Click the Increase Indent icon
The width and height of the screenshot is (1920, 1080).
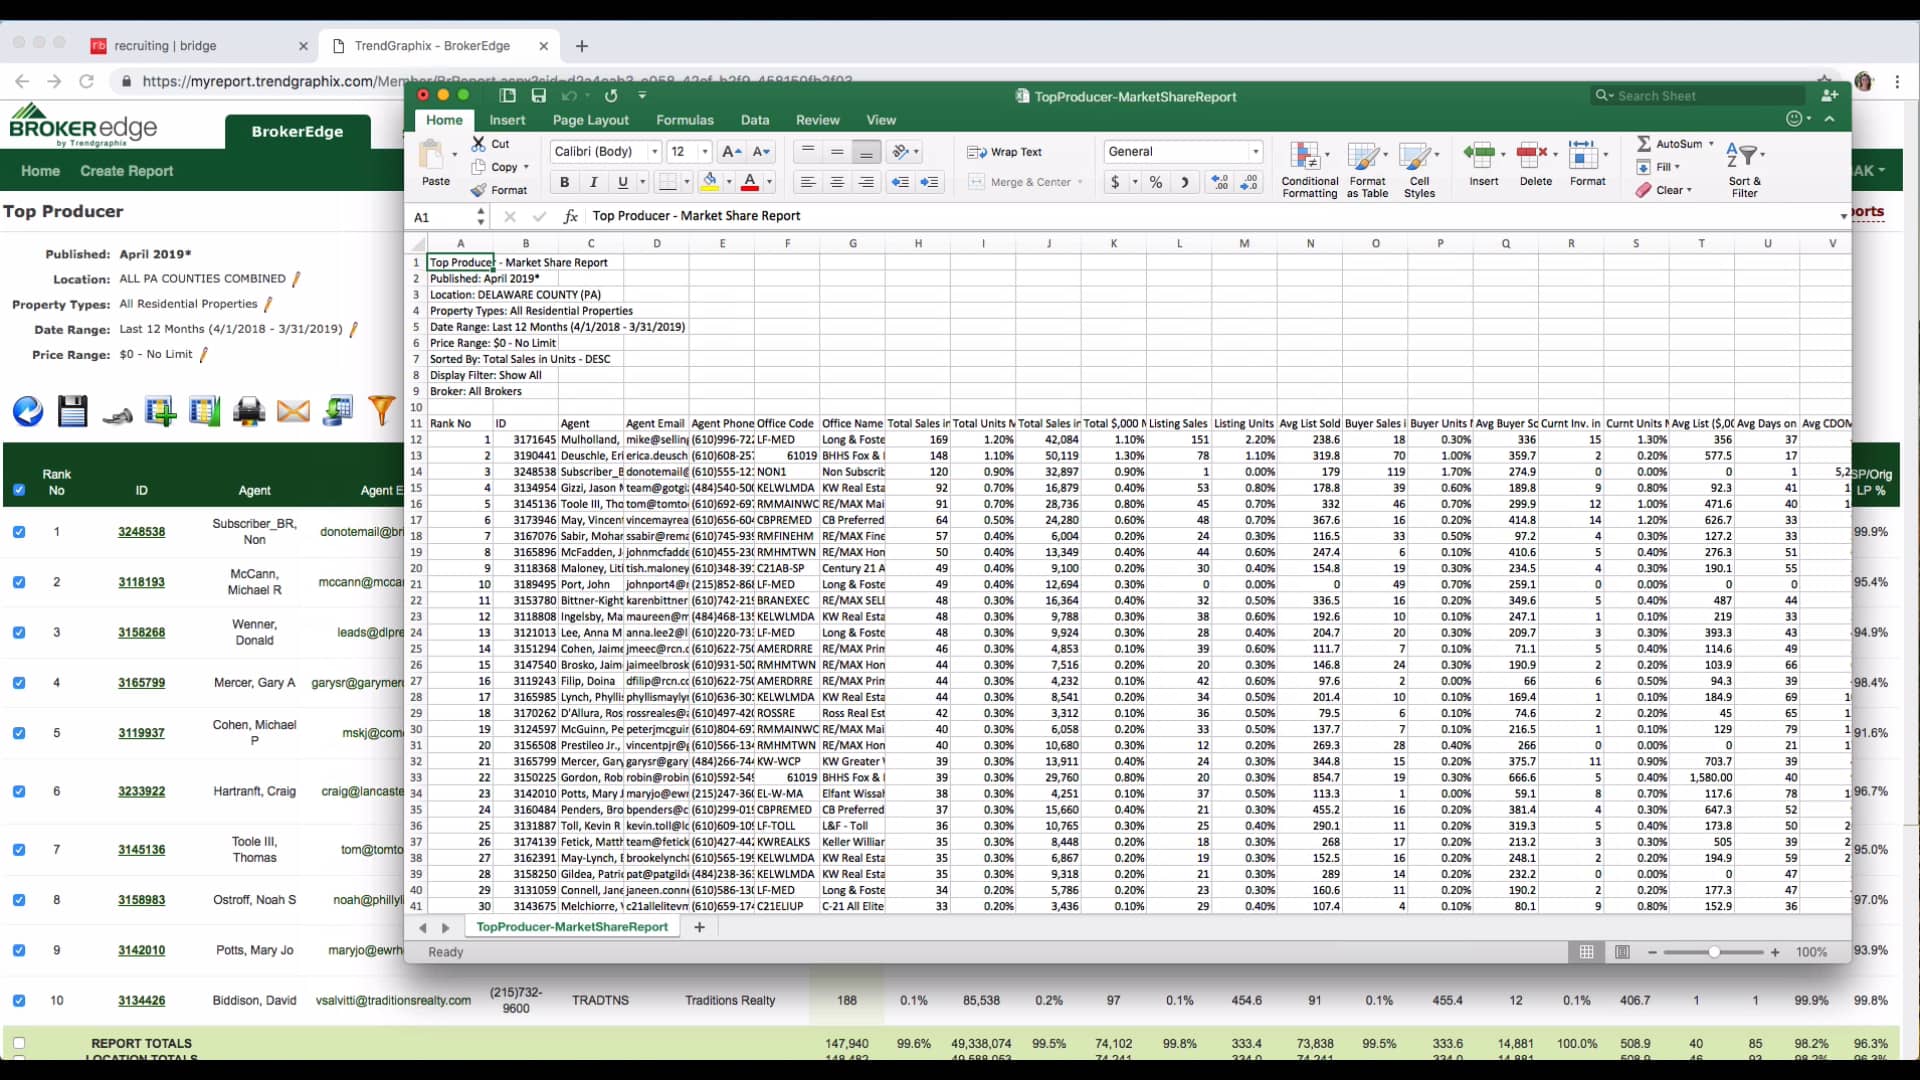930,182
